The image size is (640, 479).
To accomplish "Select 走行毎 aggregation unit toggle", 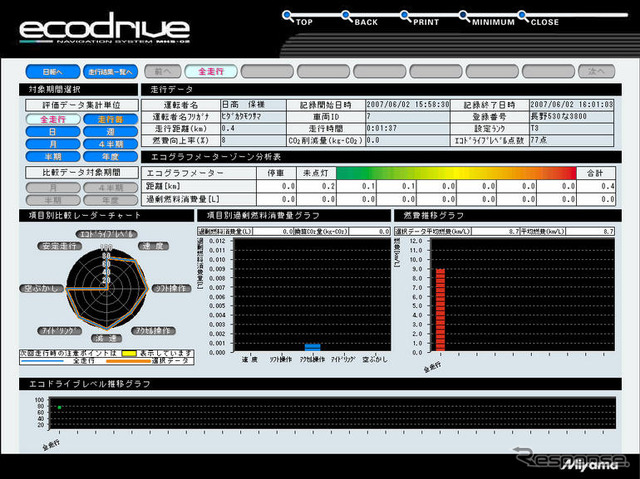I will click(x=111, y=120).
